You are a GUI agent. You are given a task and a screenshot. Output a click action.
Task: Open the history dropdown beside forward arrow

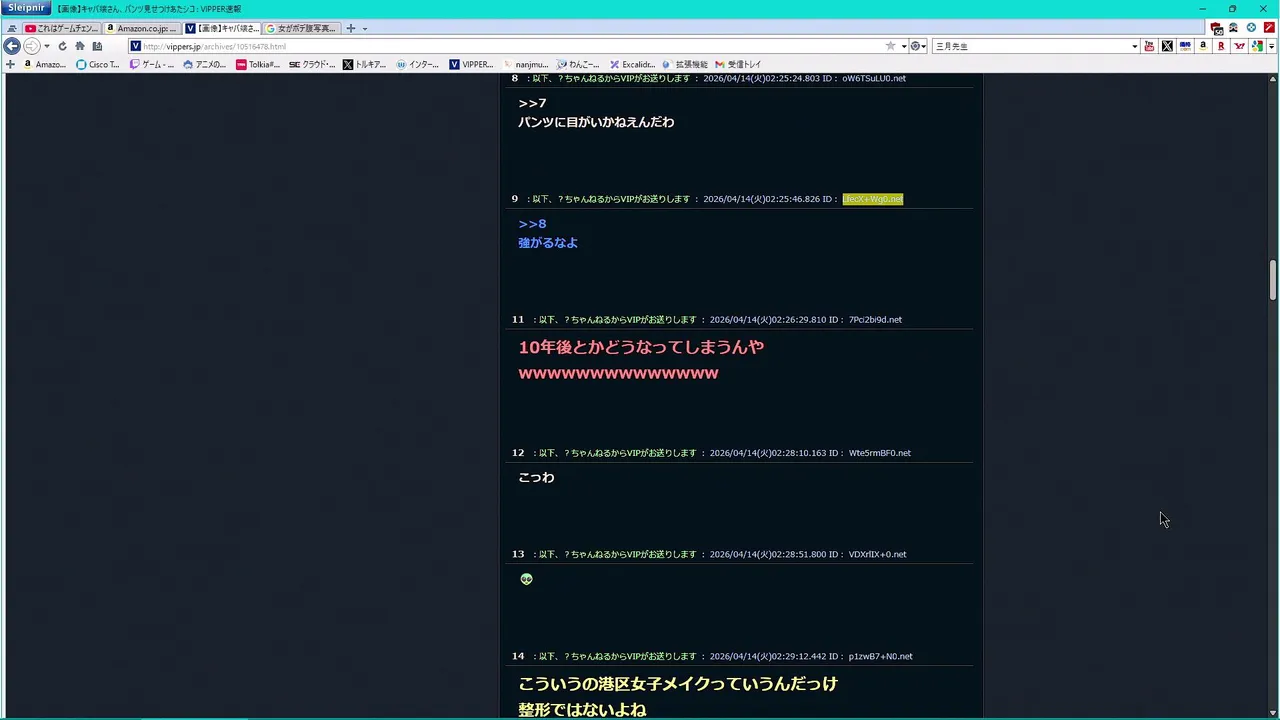pos(47,46)
